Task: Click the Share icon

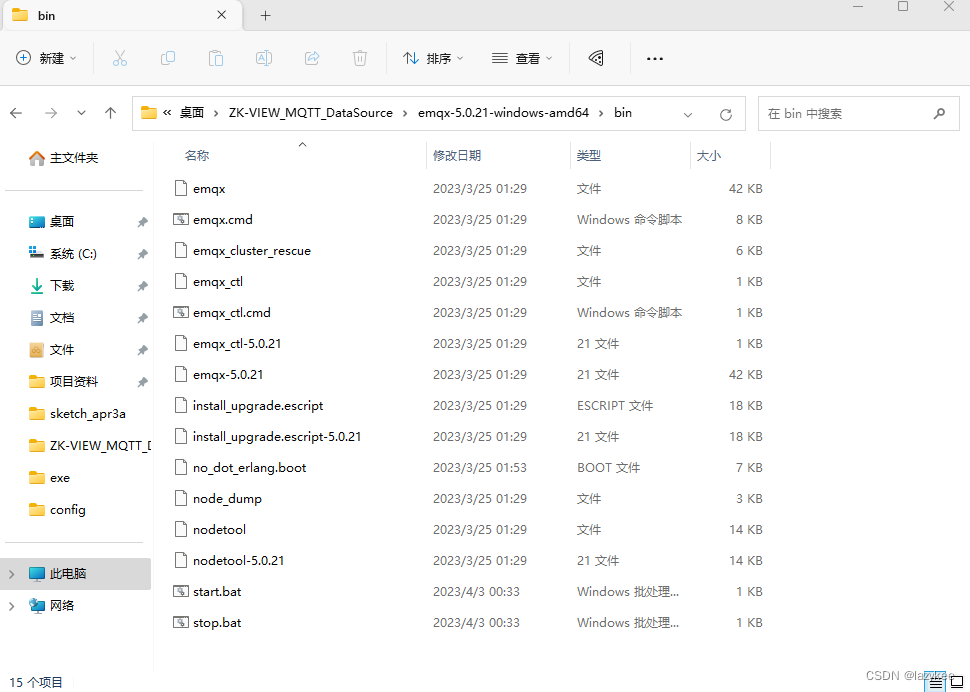Action: point(312,58)
